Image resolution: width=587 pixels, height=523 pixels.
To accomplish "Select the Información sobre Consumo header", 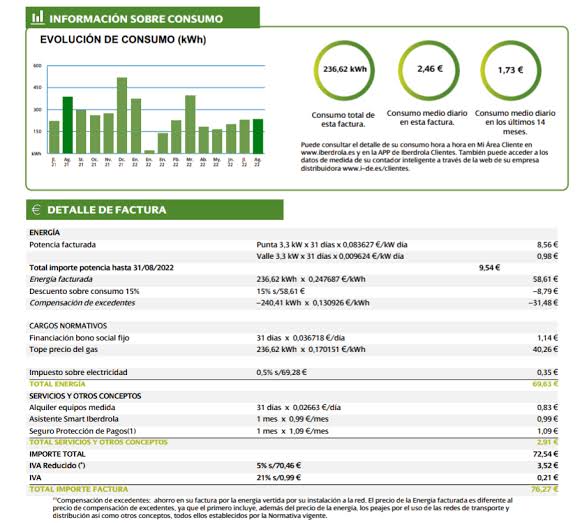I will click(x=143, y=18).
